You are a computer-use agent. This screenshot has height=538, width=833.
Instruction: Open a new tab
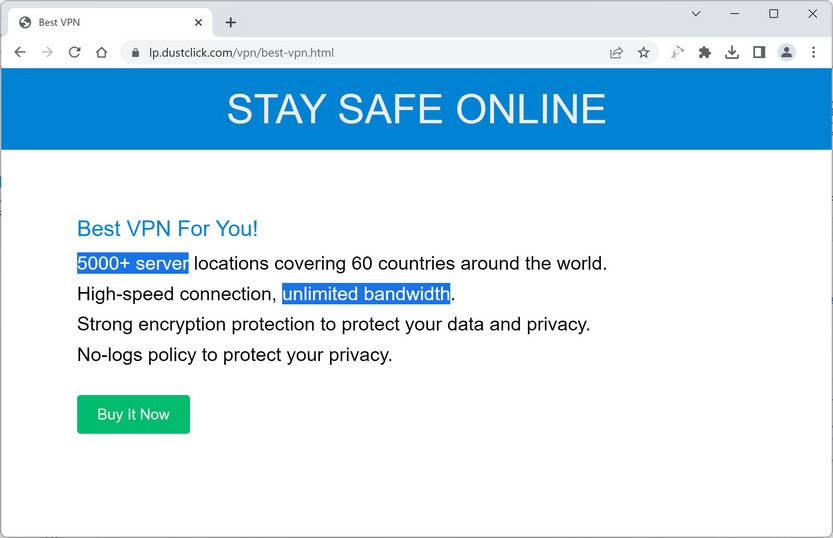231,22
